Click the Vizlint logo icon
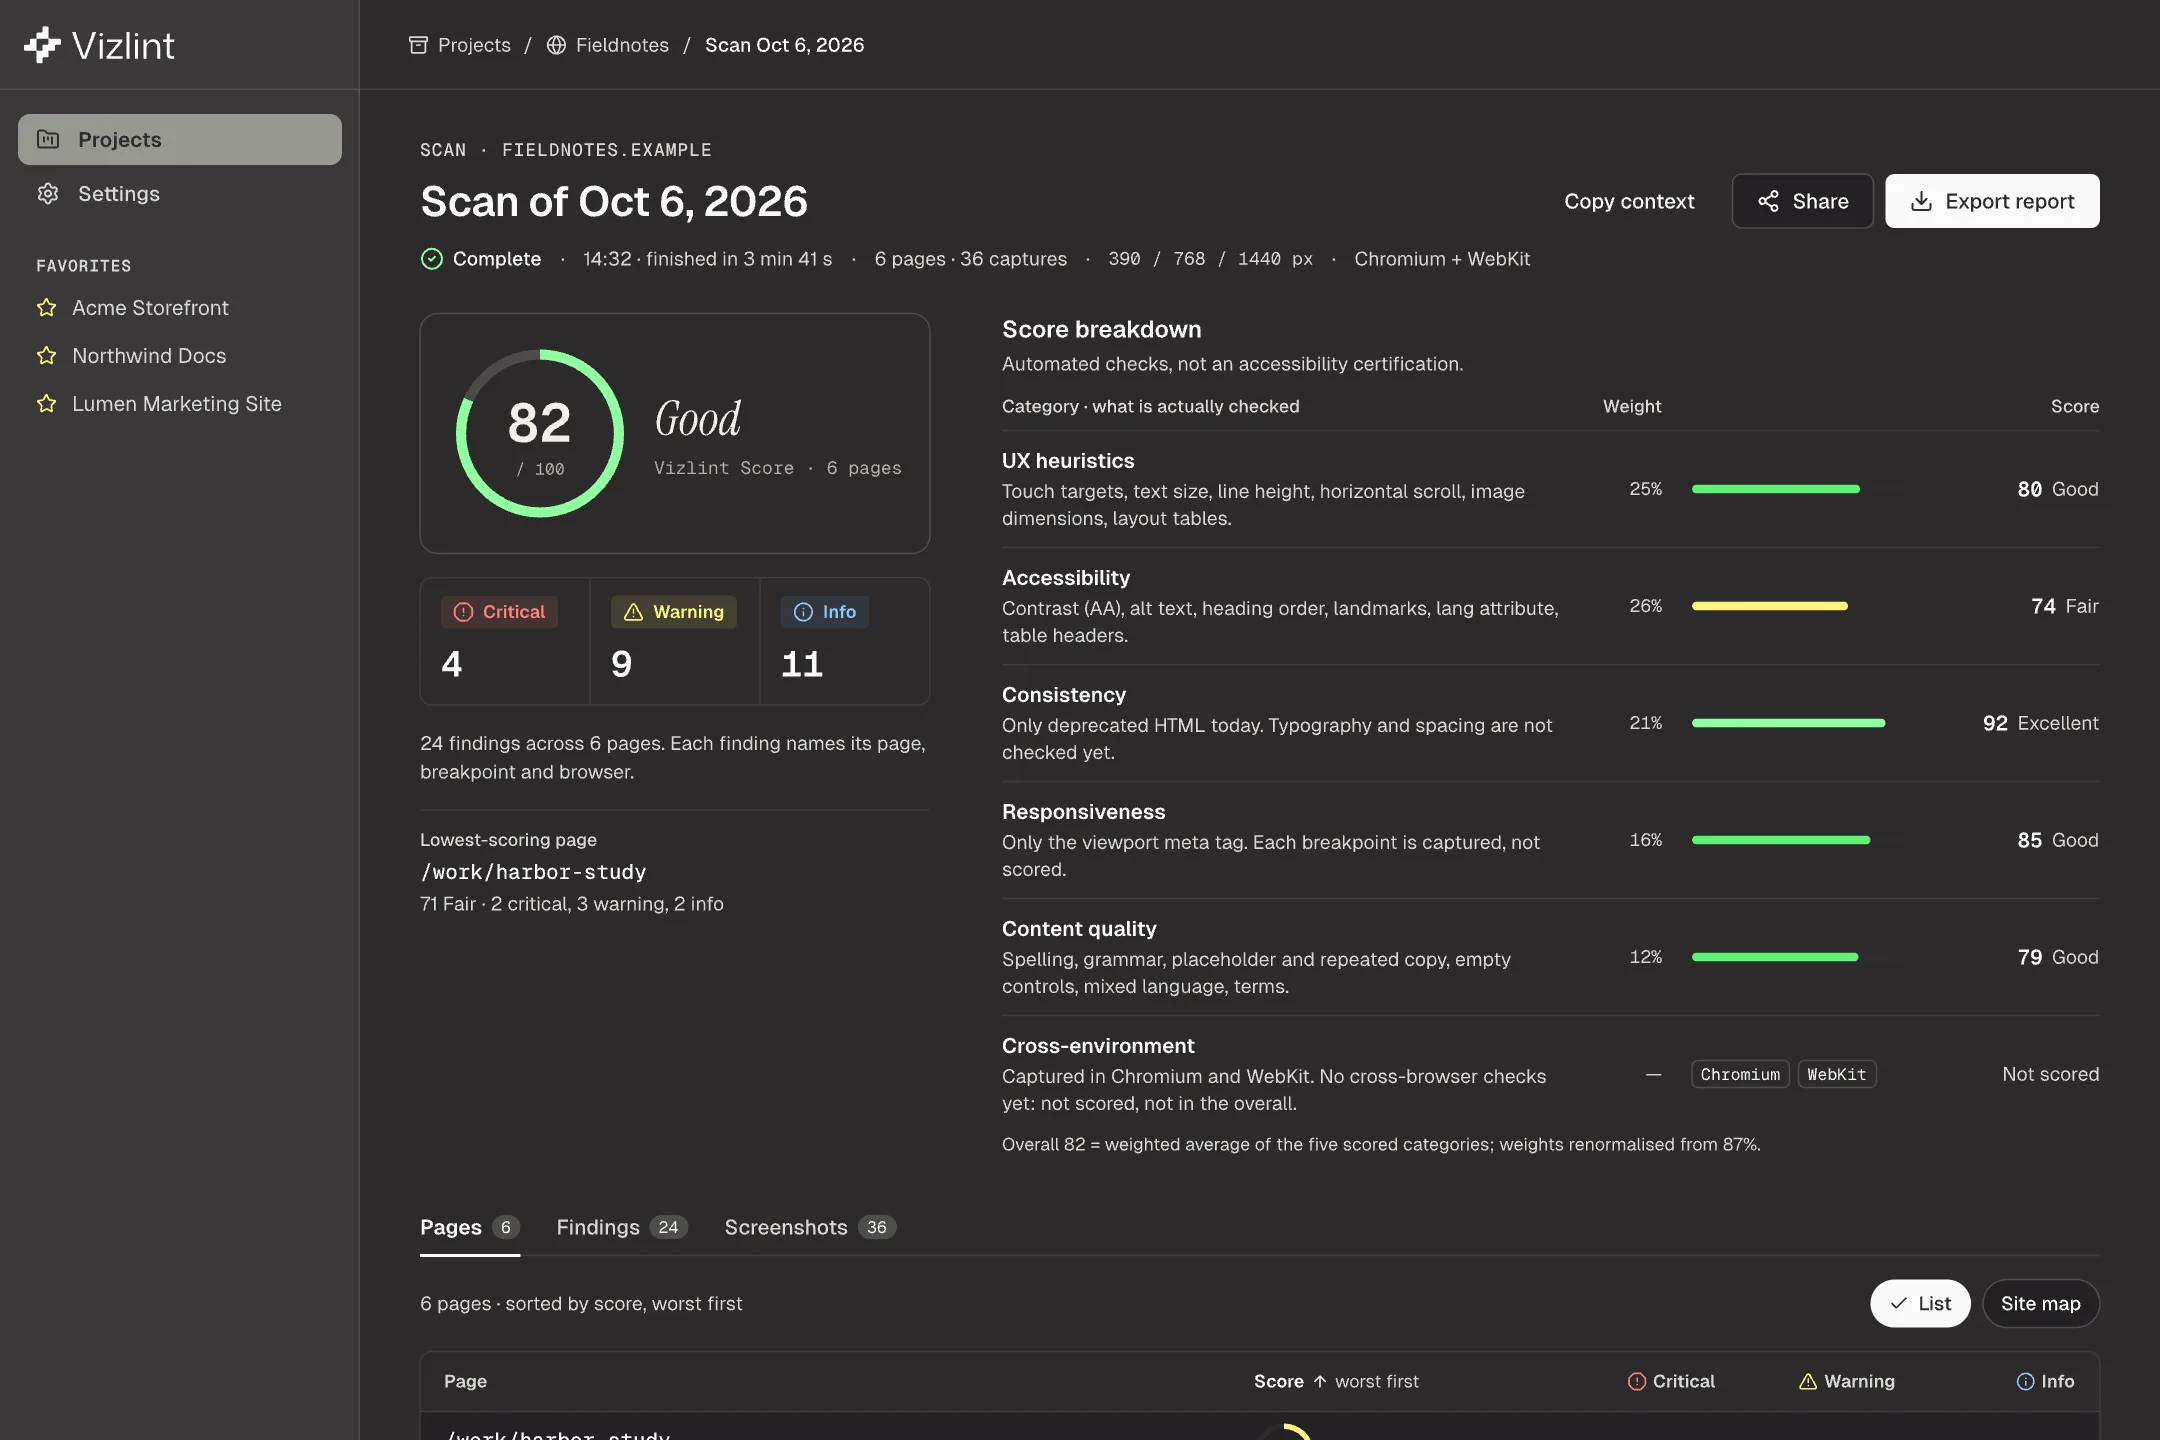The height and width of the screenshot is (1440, 2160). pos(42,45)
